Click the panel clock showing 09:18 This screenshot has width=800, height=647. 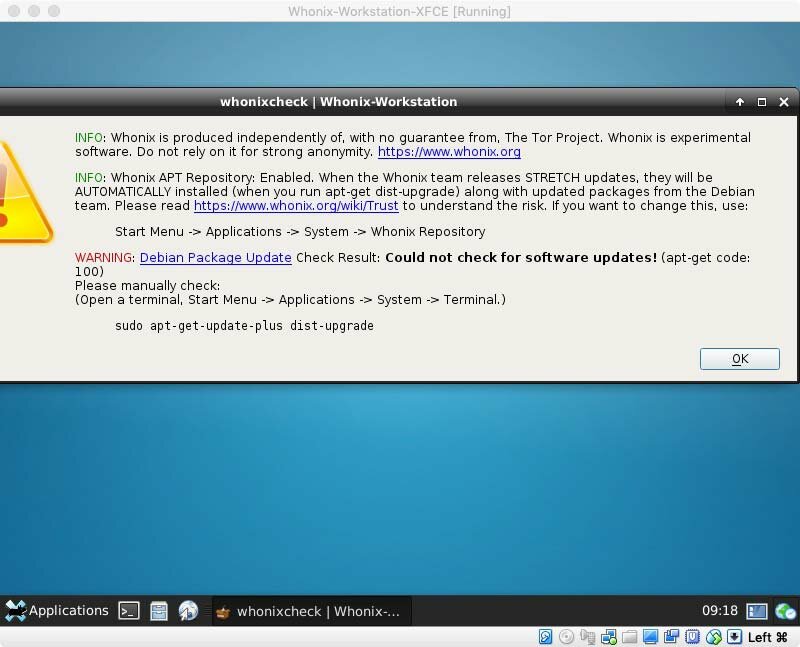pyautogui.click(x=719, y=611)
